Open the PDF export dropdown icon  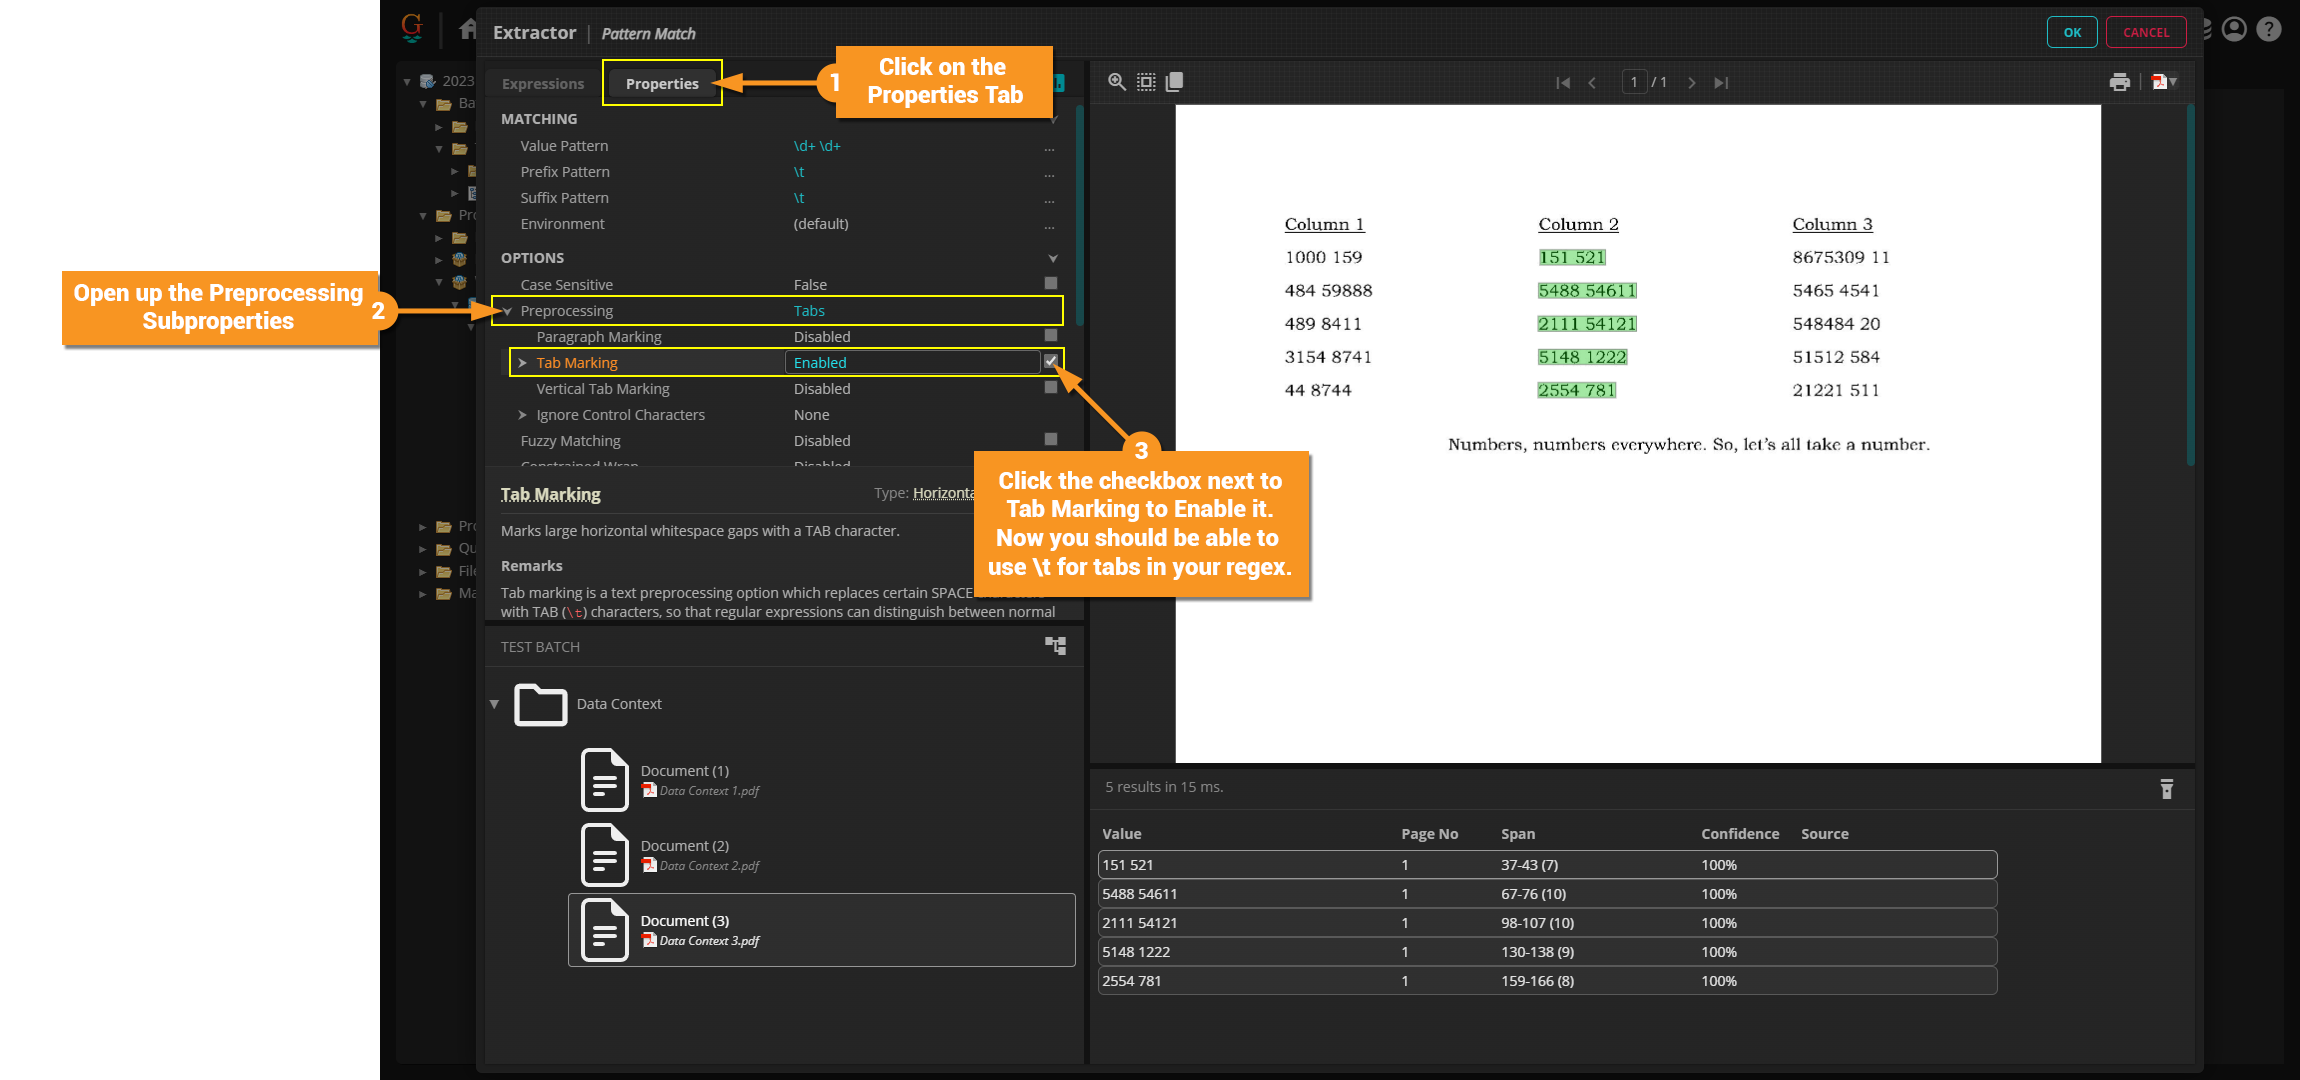[x=2163, y=82]
